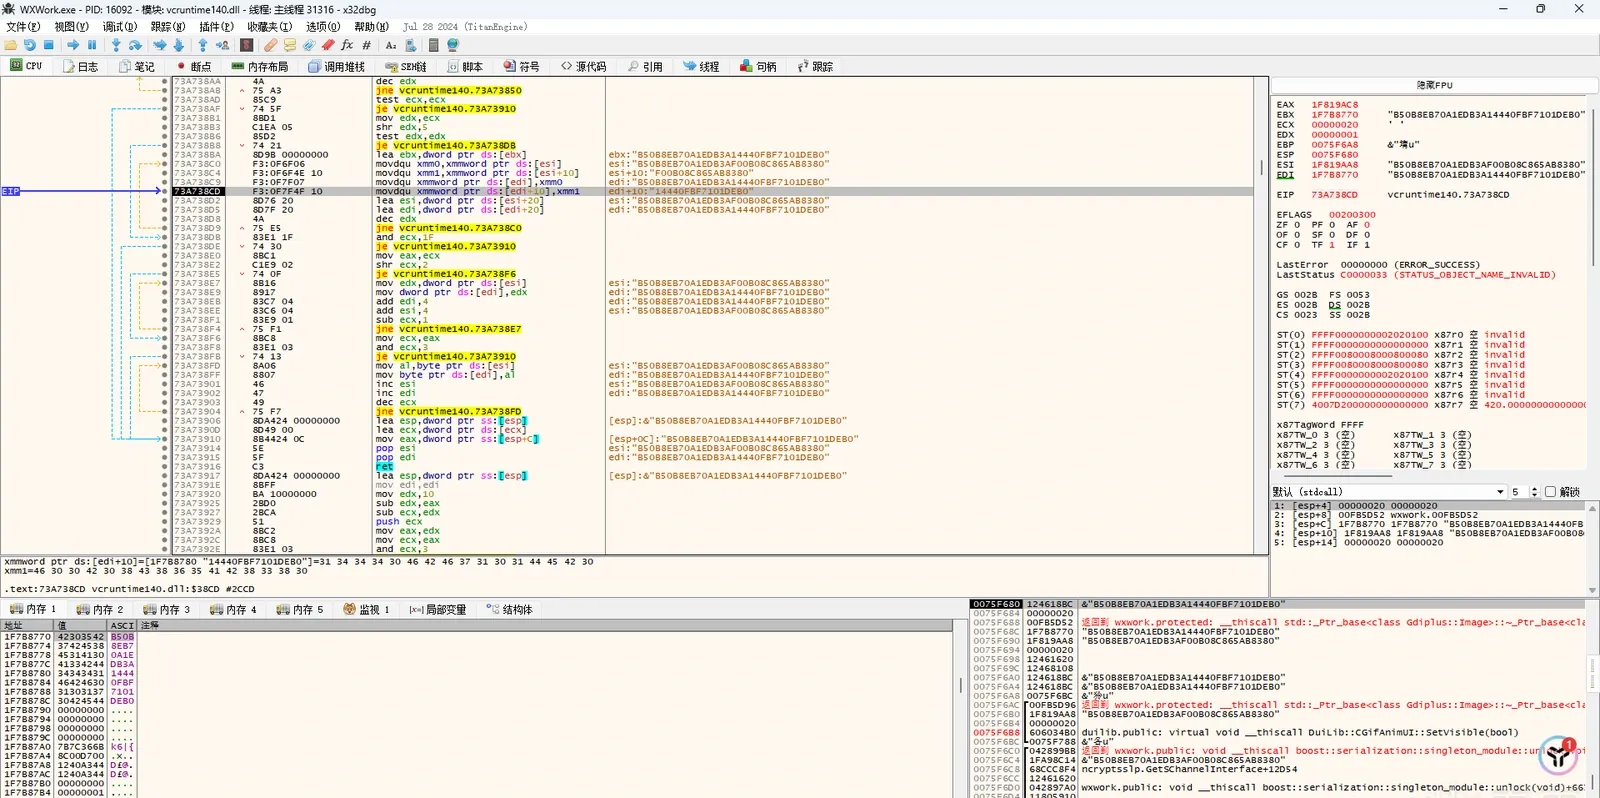
Task: Open the patches bandage icon
Action: [270, 45]
